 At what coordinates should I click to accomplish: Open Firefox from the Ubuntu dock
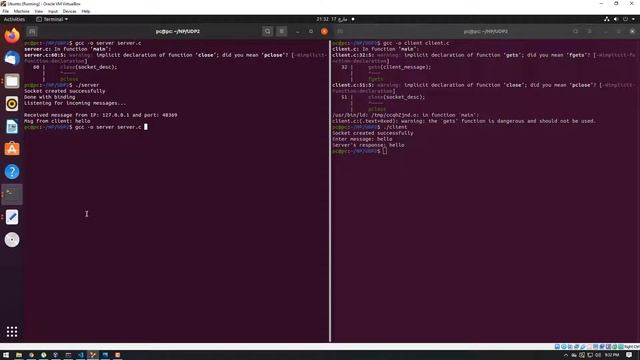pyautogui.click(x=12, y=36)
